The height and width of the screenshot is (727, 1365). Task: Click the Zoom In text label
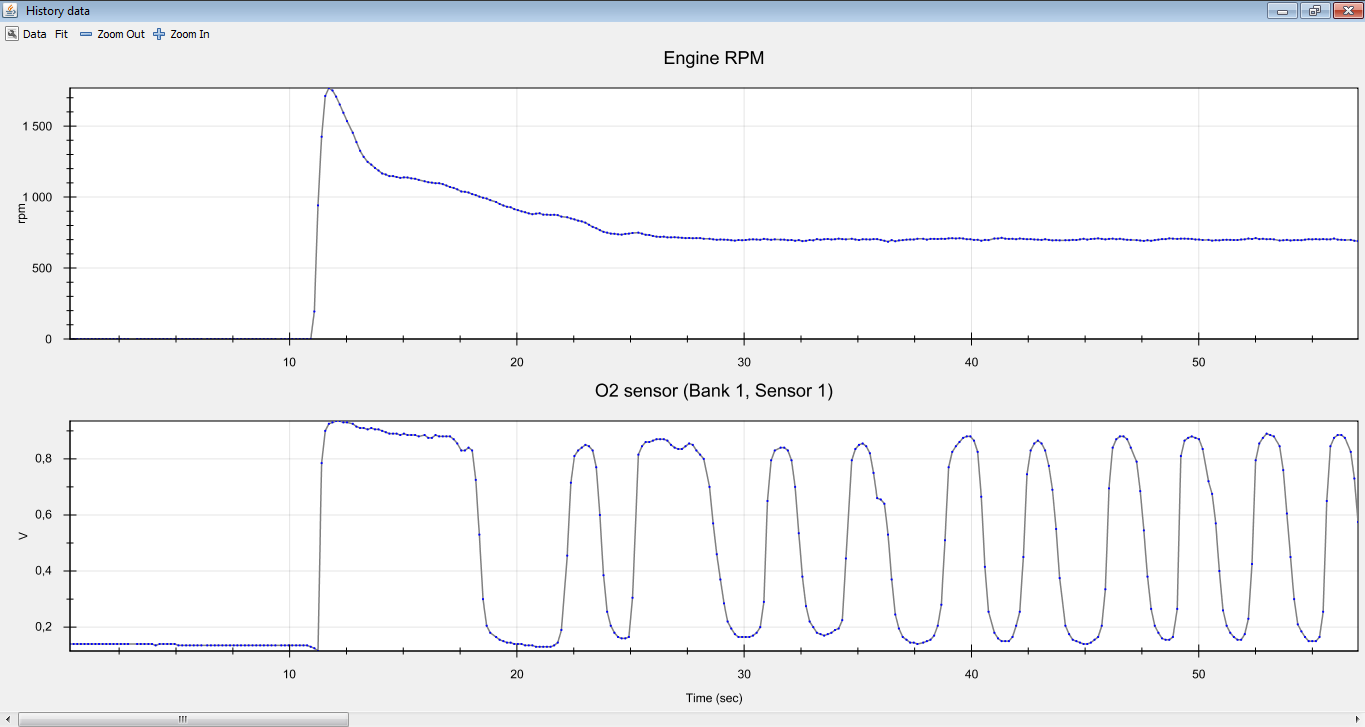pos(190,34)
